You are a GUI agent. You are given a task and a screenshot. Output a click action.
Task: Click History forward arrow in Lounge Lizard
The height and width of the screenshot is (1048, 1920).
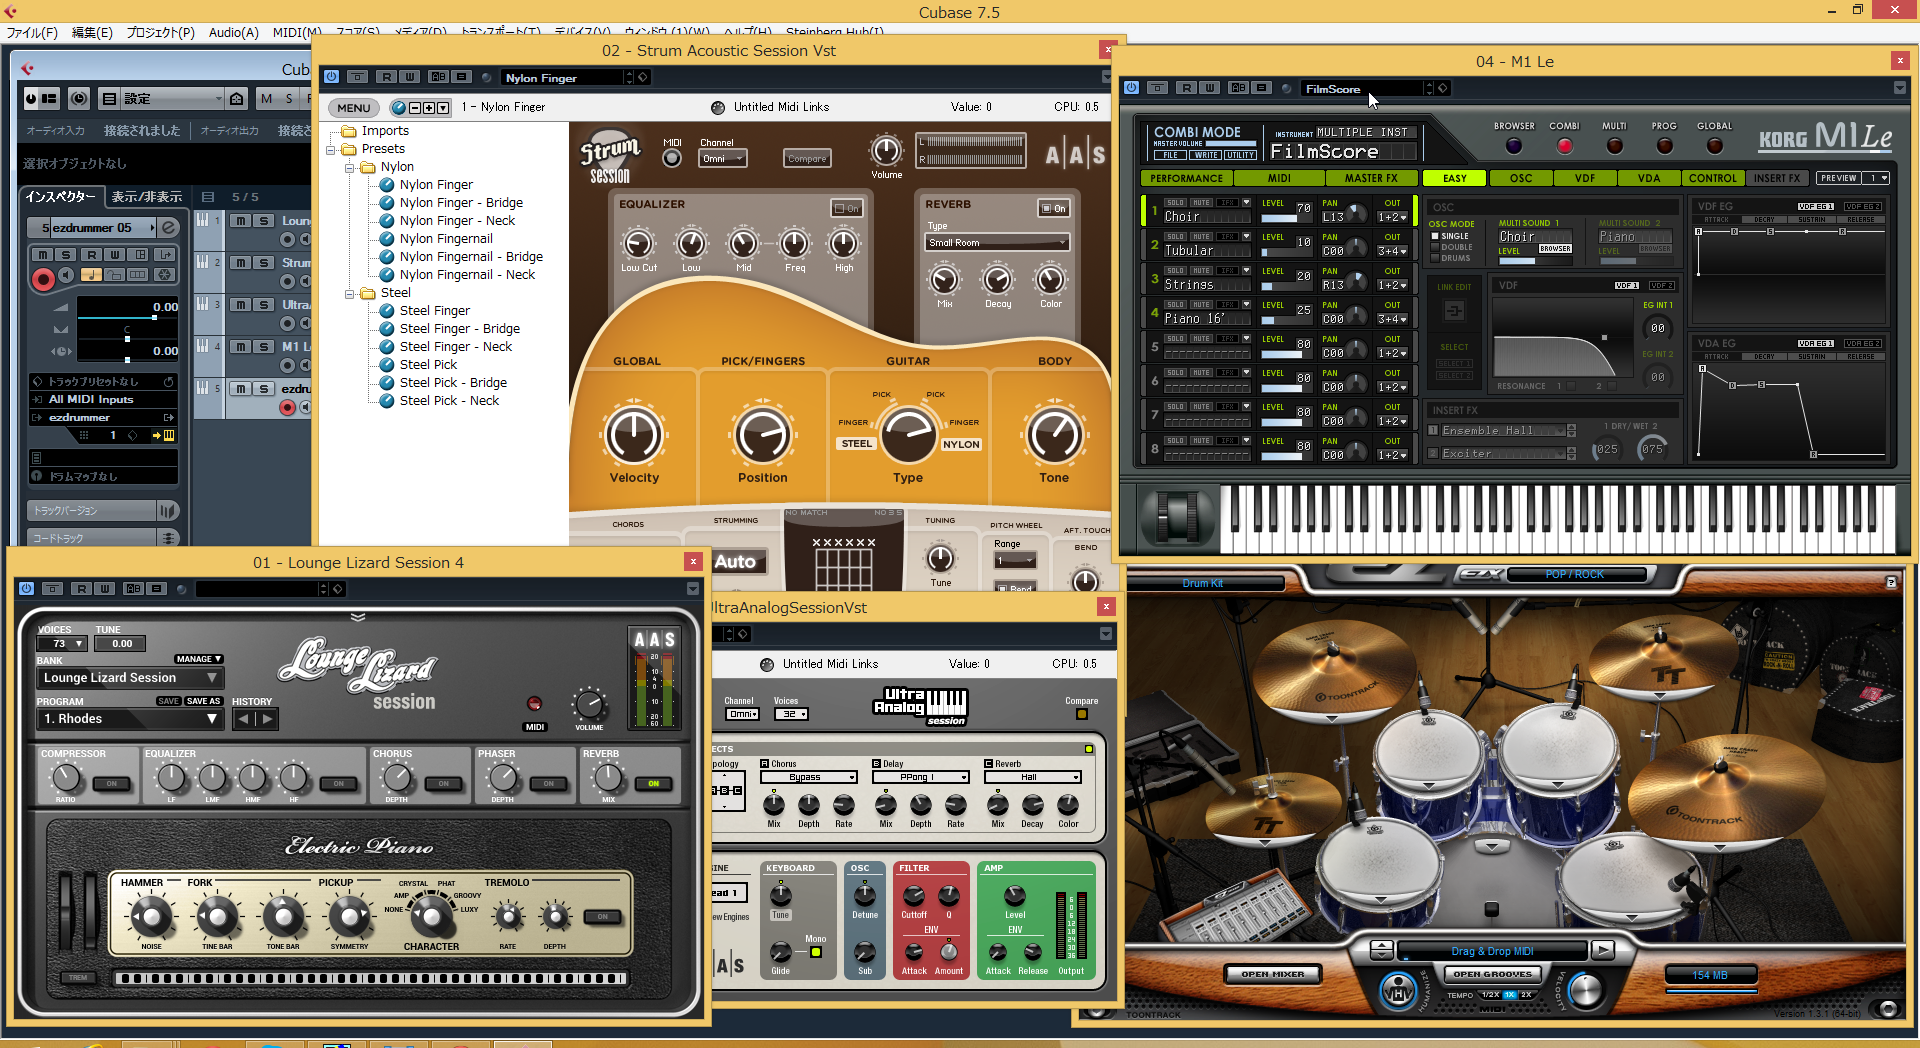coord(267,719)
